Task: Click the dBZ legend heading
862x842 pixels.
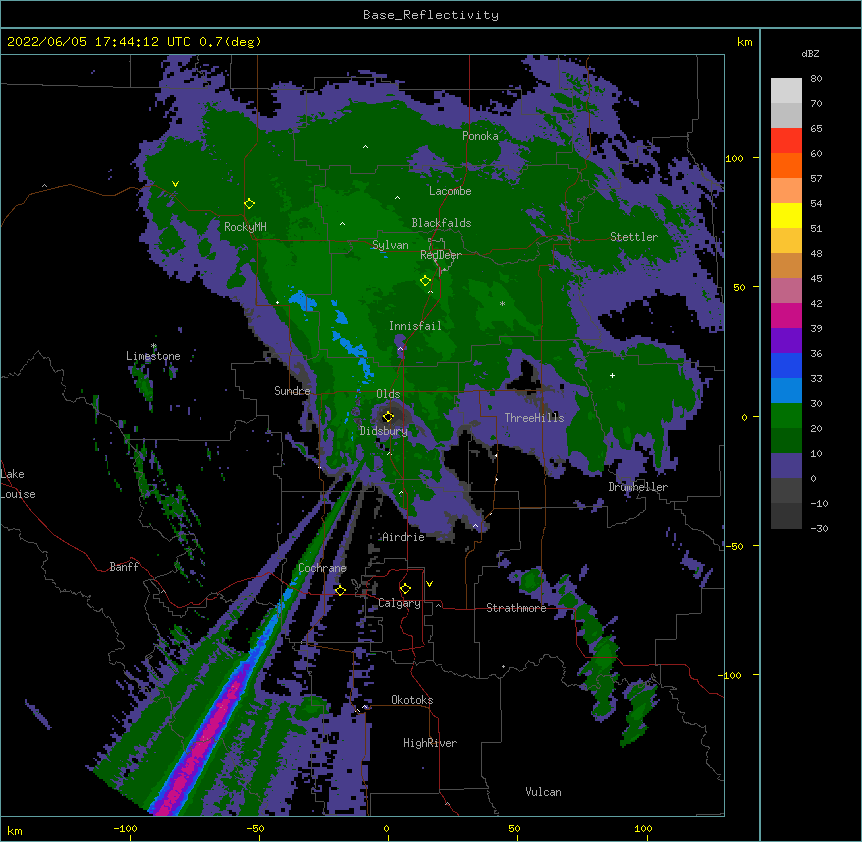Action: [x=810, y=54]
